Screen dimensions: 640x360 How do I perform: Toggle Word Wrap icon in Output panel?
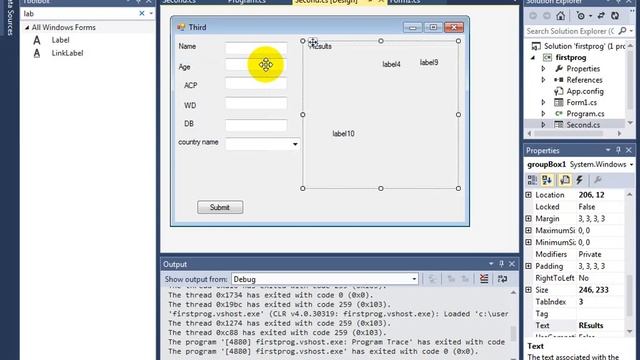click(502, 279)
